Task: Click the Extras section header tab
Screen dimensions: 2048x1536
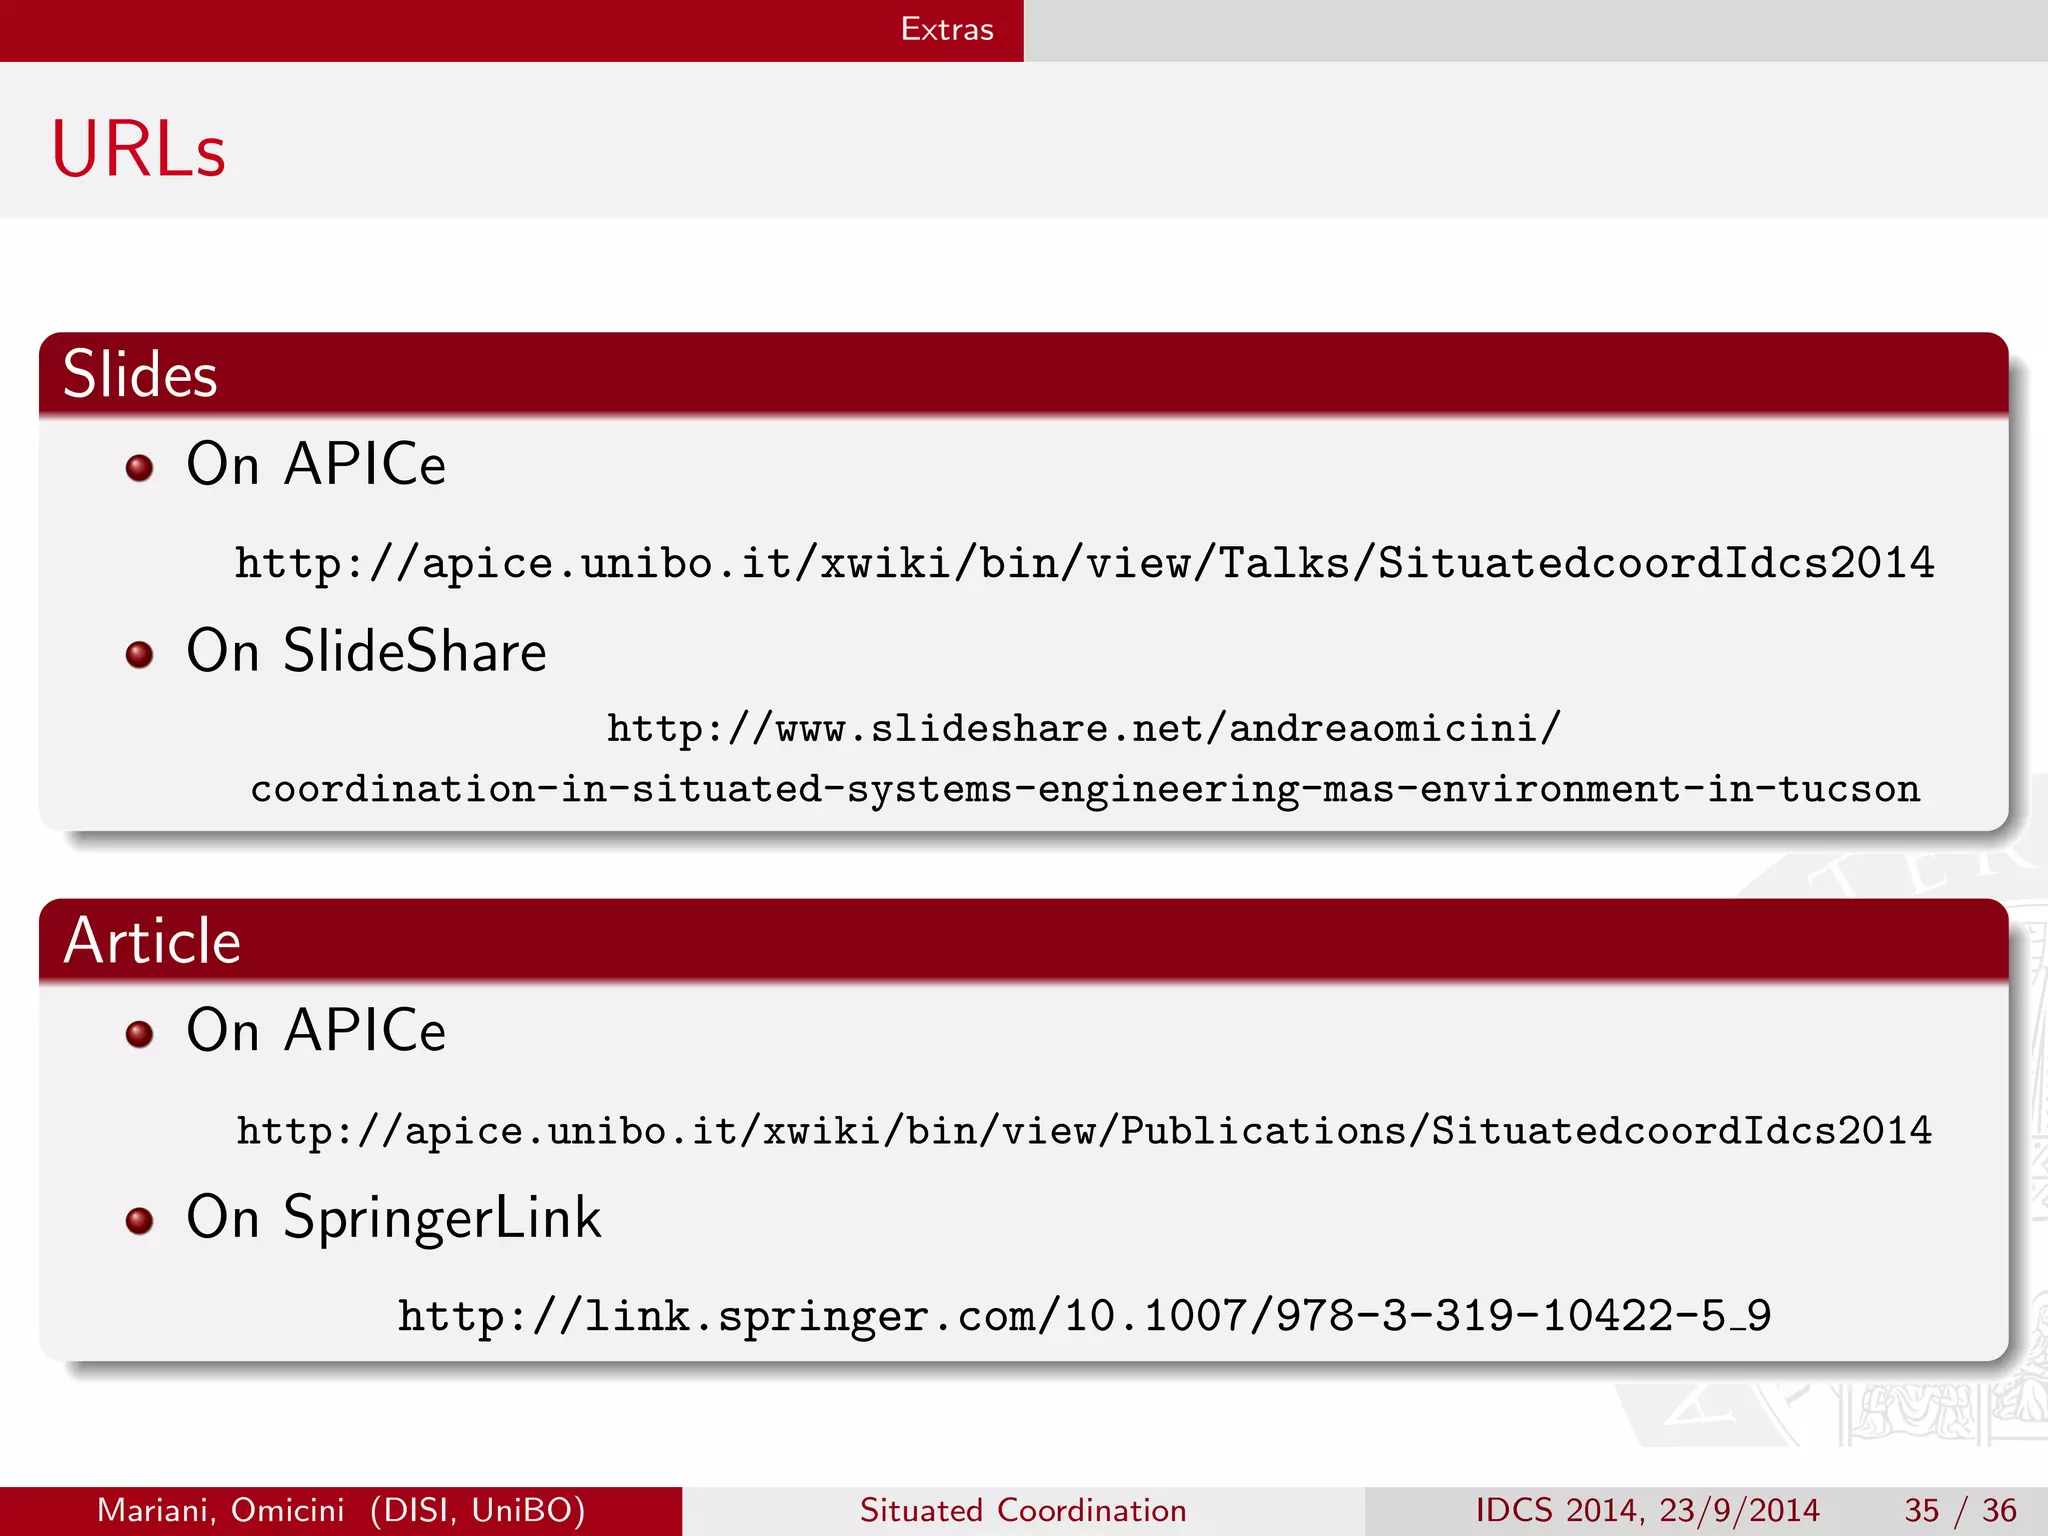Action: click(946, 29)
